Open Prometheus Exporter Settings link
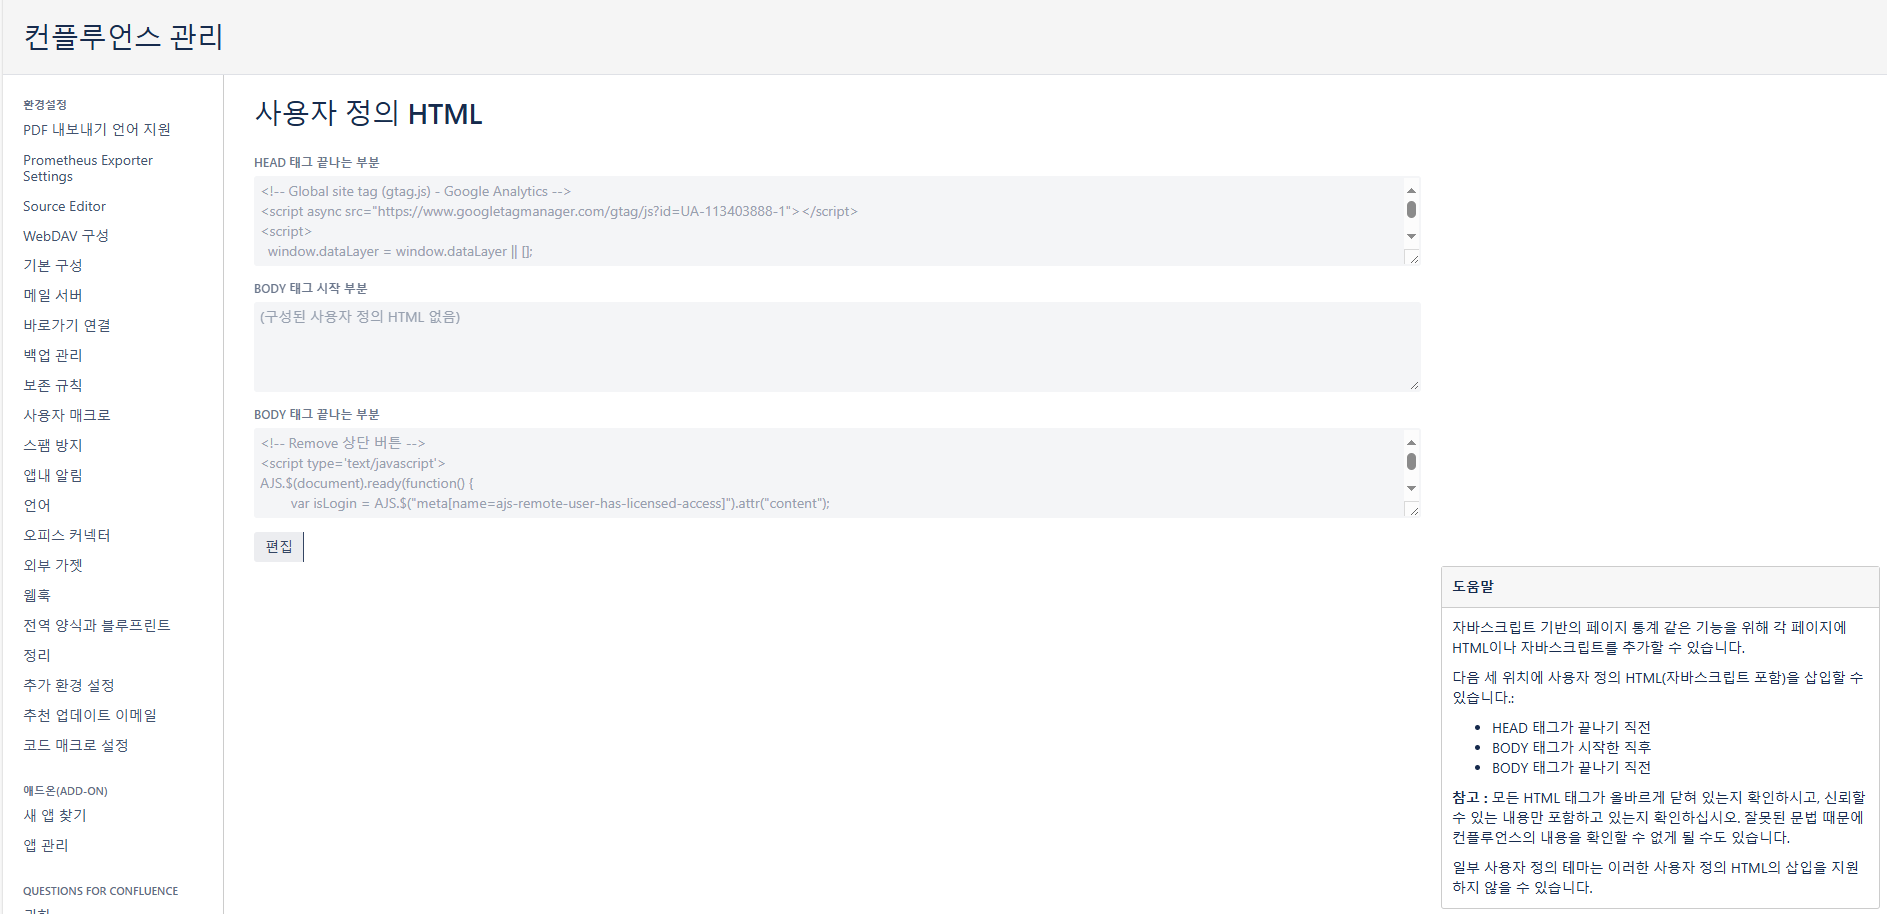 pos(88,168)
